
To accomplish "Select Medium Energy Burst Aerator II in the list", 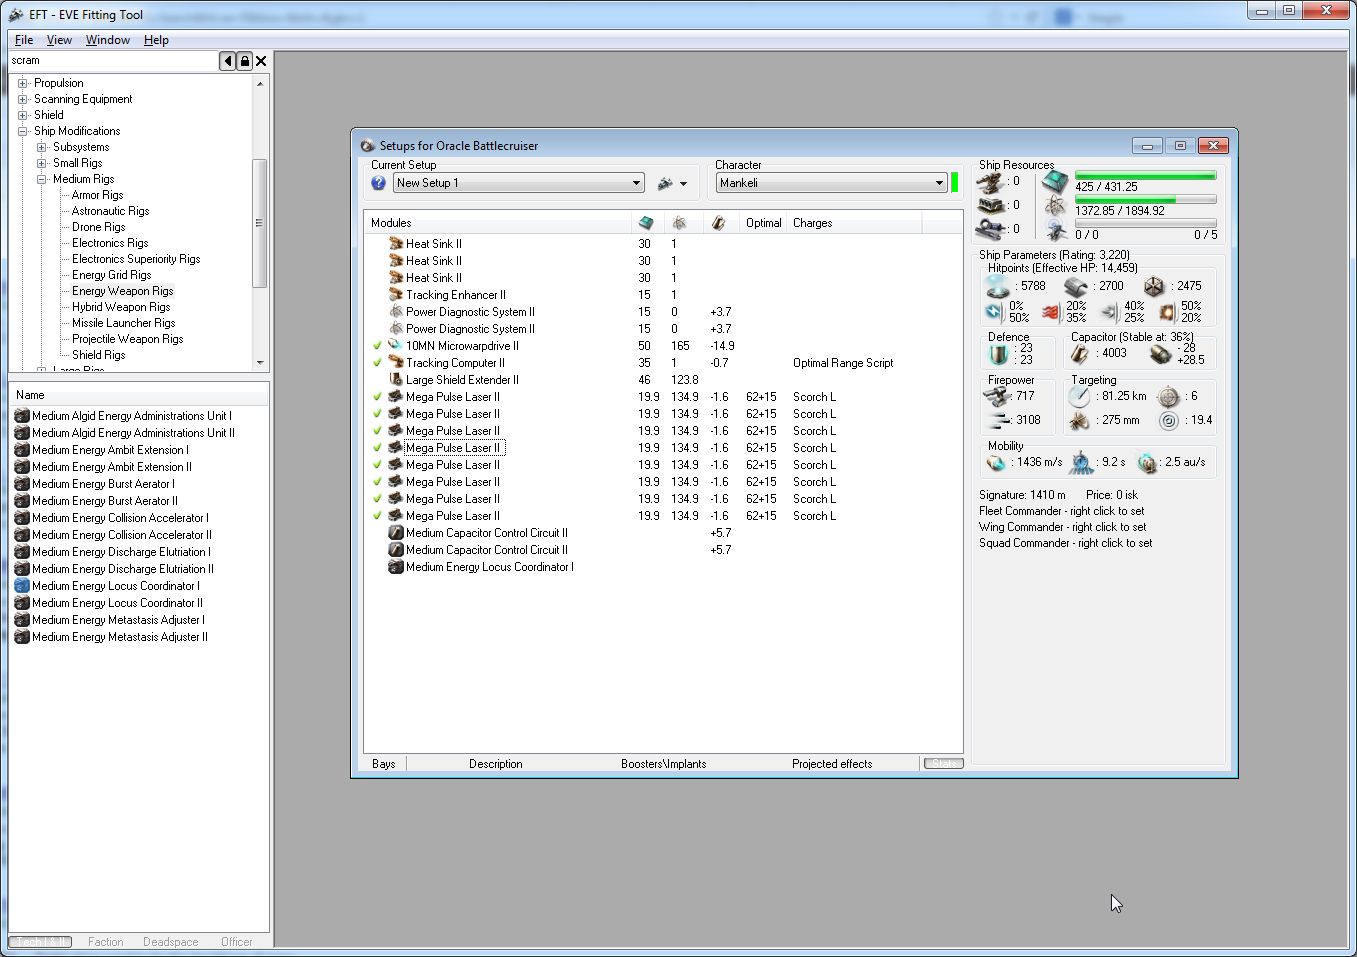I will point(105,501).
